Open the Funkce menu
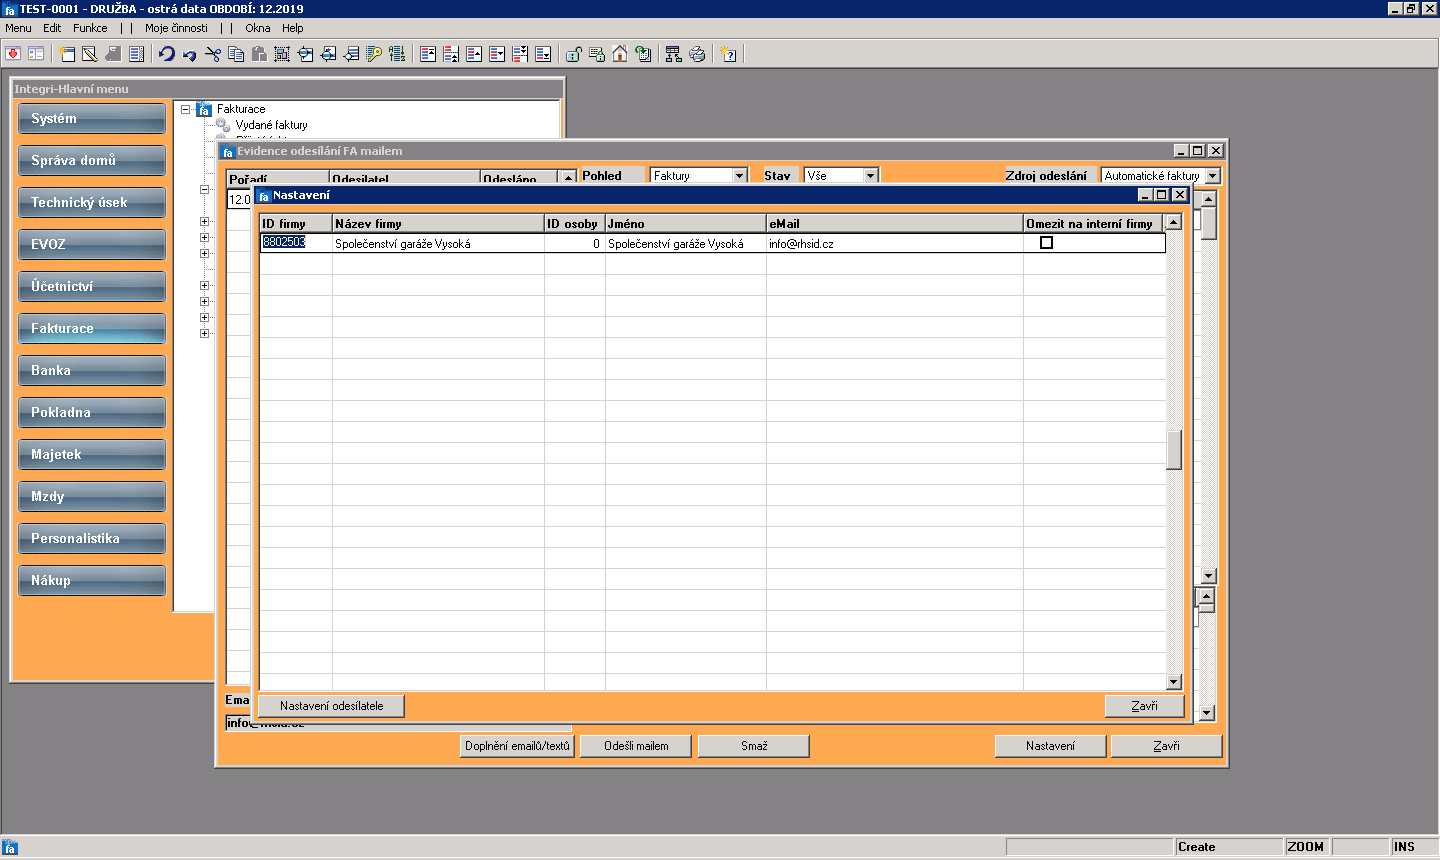 [x=90, y=28]
